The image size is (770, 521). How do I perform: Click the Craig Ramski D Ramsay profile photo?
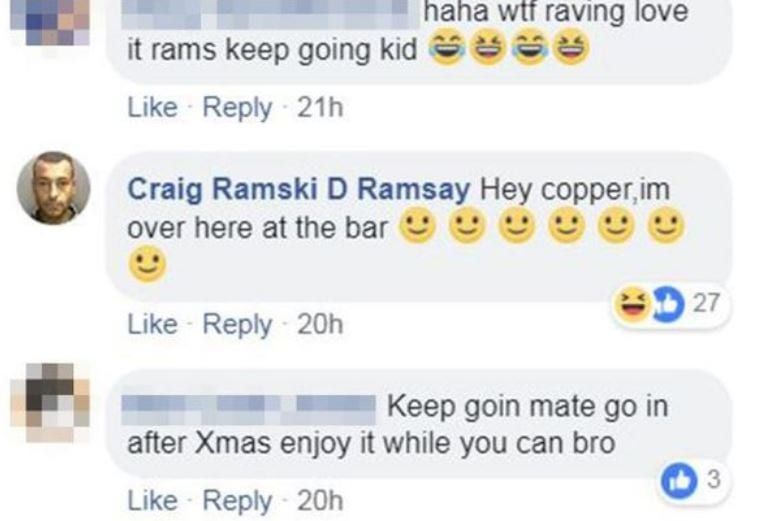click(x=54, y=188)
